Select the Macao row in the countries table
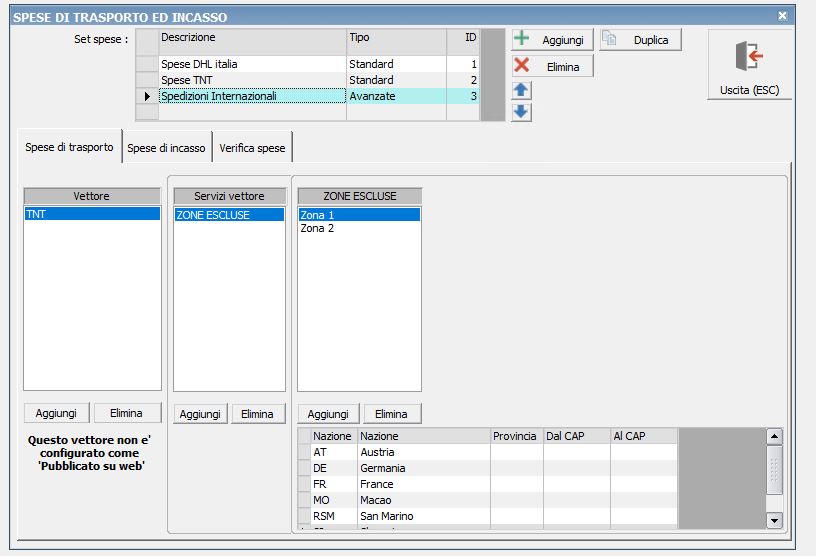 coord(487,500)
